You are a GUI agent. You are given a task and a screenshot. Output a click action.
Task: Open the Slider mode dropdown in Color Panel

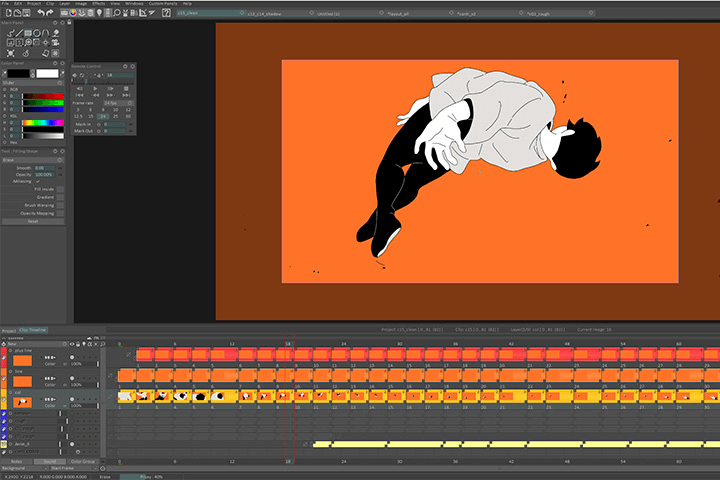(x=32, y=83)
